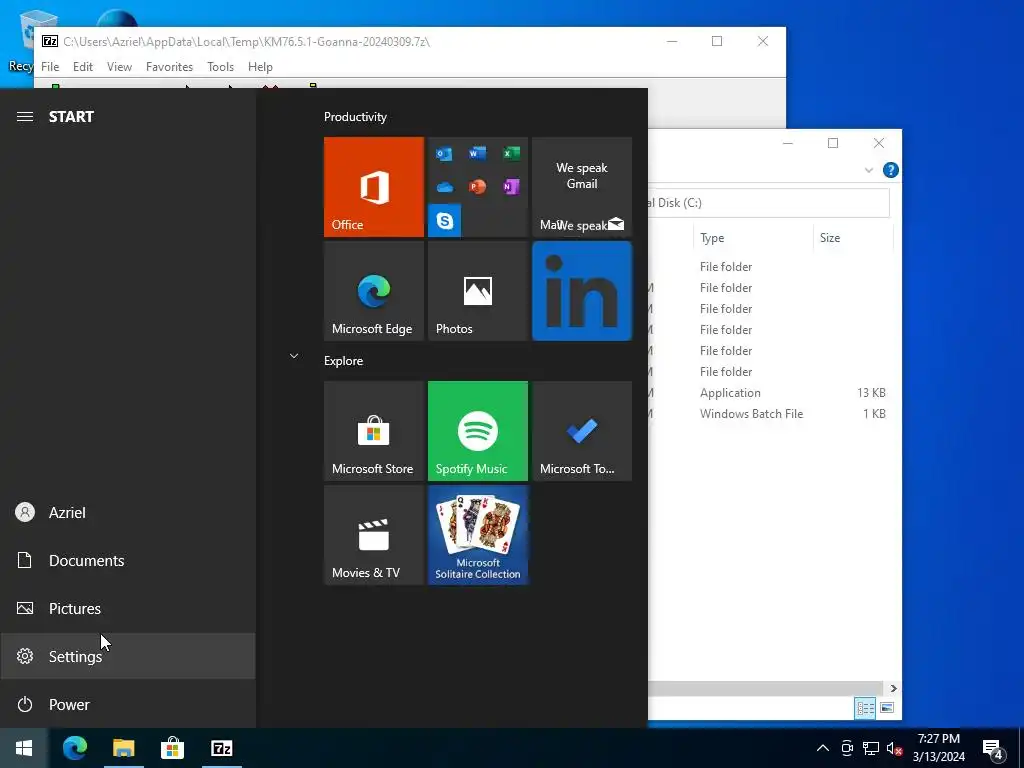Launch the Spotify Music tile
The width and height of the screenshot is (1024, 768).
[477, 431]
